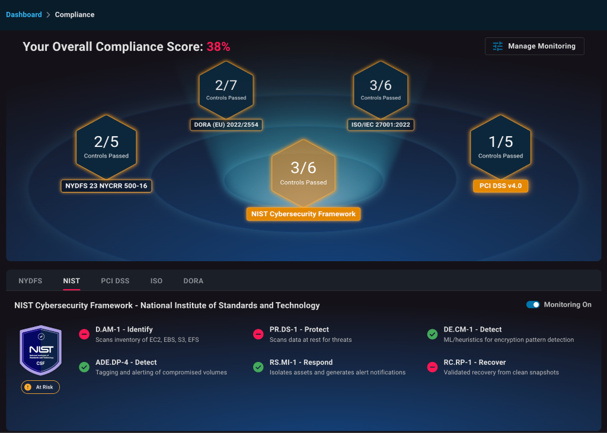Viewport: 607px width, 433px height.
Task: Click the ISO/IEC 27001:2022 3/6 hexagon
Action: [380, 90]
